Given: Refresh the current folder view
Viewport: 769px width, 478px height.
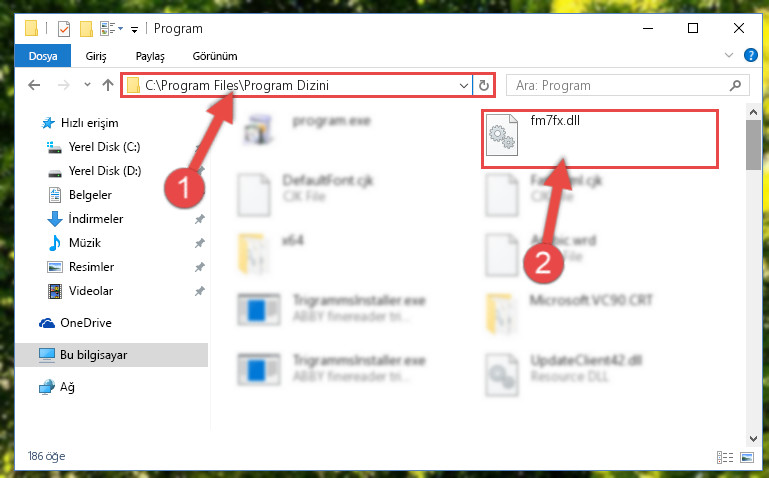Looking at the screenshot, I should [484, 85].
